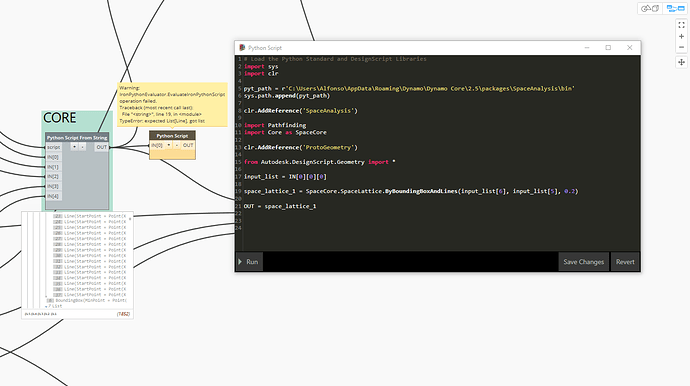Collapse the List tree item in watch preview
The width and height of the screenshot is (690, 386).
[46, 306]
